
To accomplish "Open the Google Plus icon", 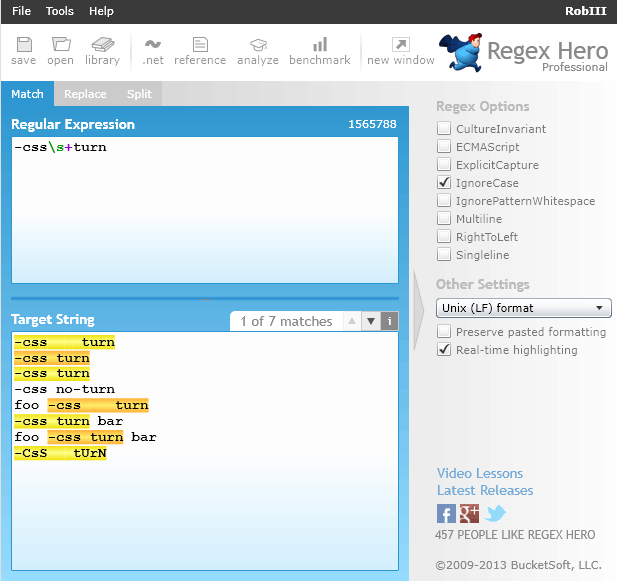I will (469, 513).
